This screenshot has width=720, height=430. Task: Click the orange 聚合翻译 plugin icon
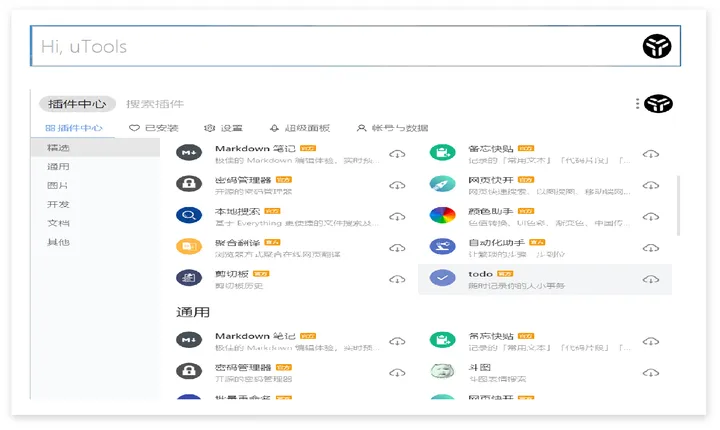189,246
